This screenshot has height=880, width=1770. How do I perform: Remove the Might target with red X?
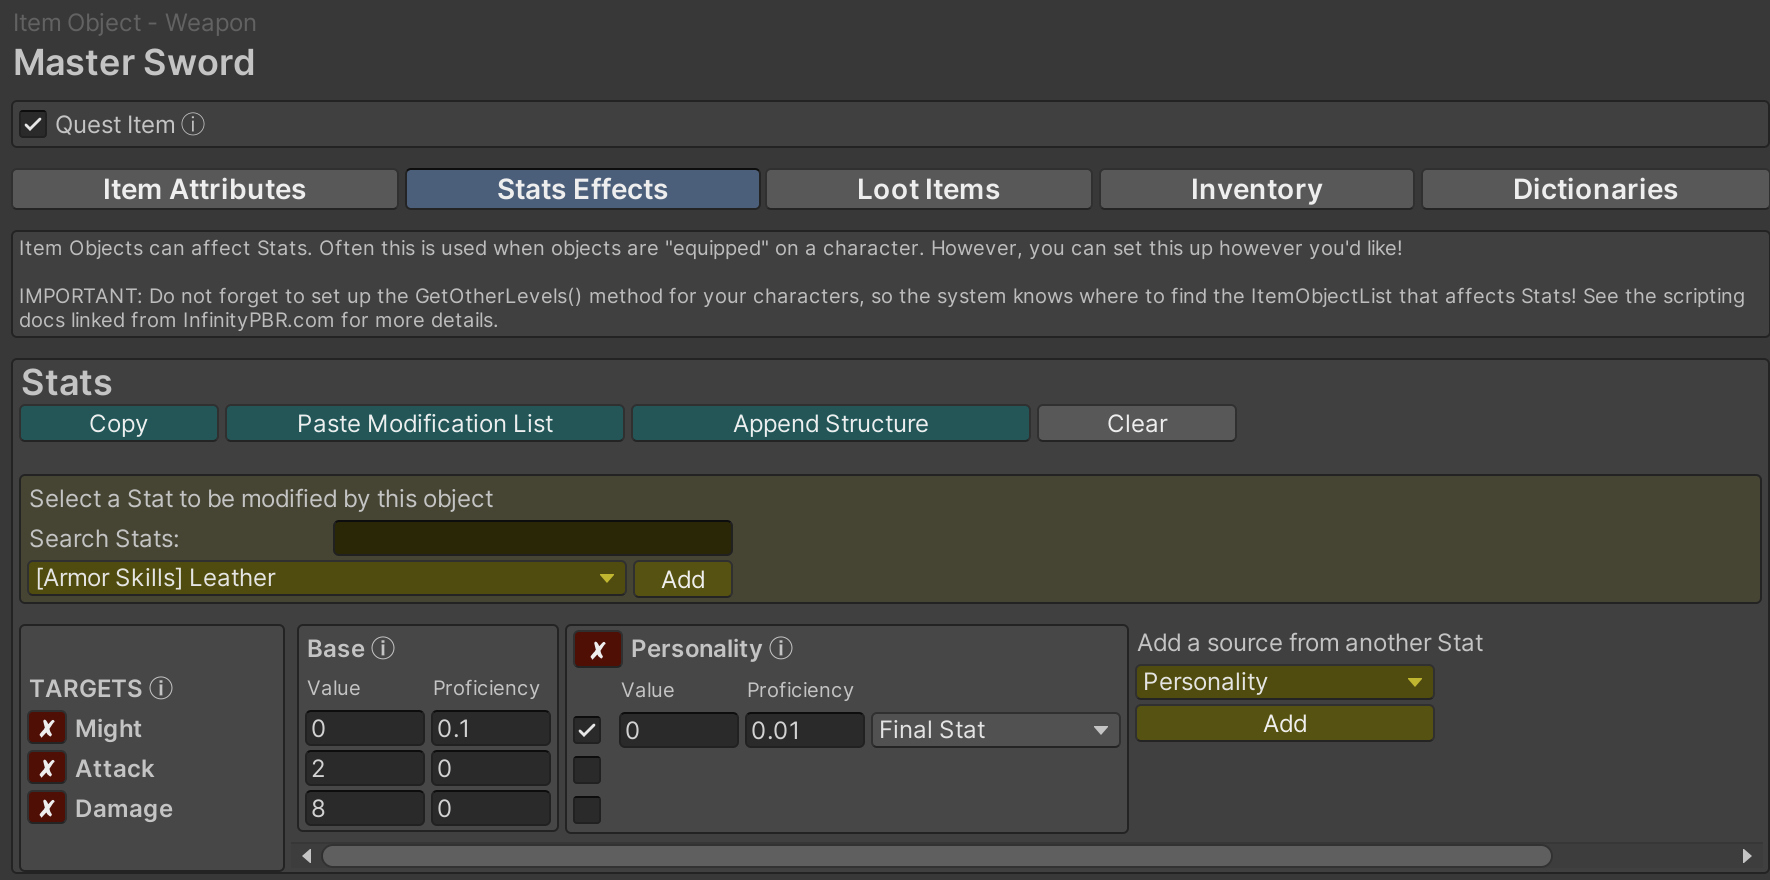[47, 728]
